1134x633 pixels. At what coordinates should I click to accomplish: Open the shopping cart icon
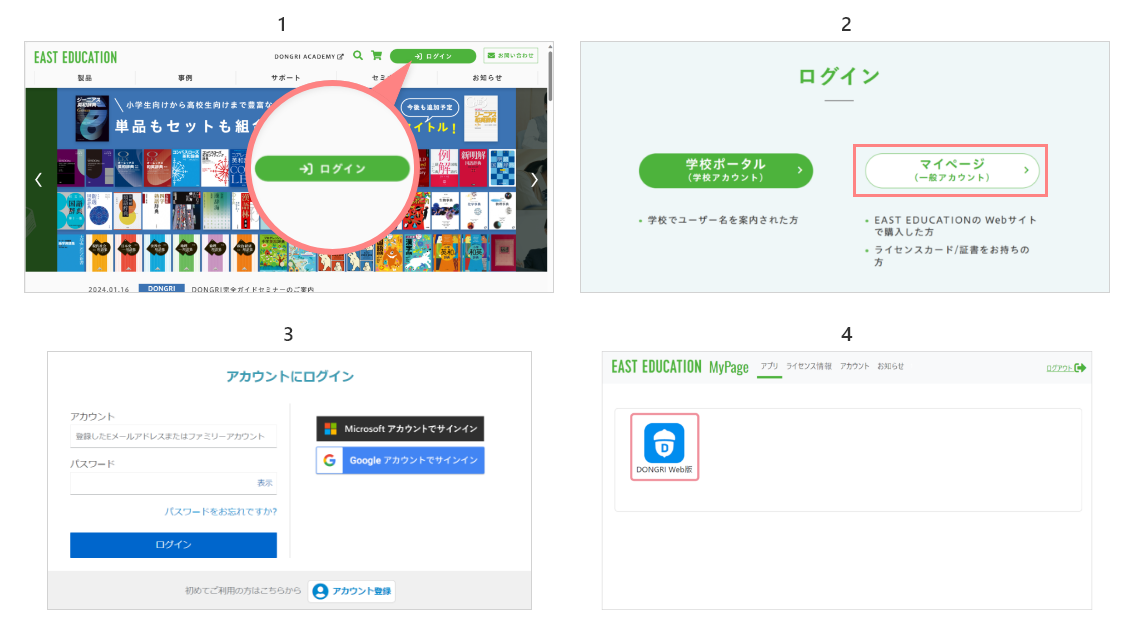376,55
